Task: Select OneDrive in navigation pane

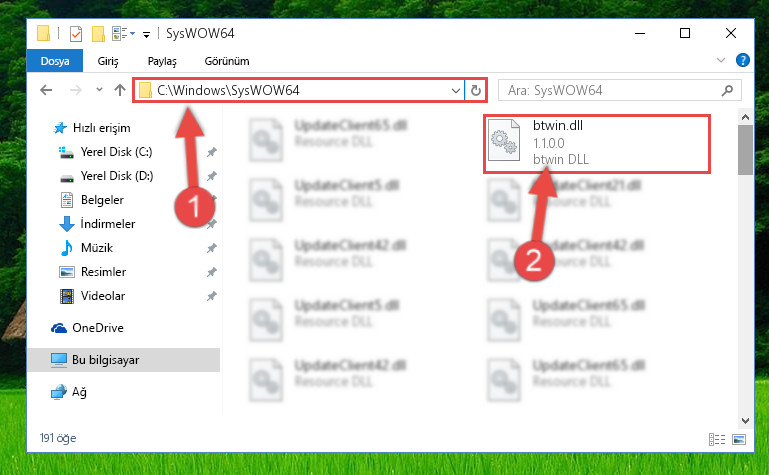Action: click(x=98, y=328)
